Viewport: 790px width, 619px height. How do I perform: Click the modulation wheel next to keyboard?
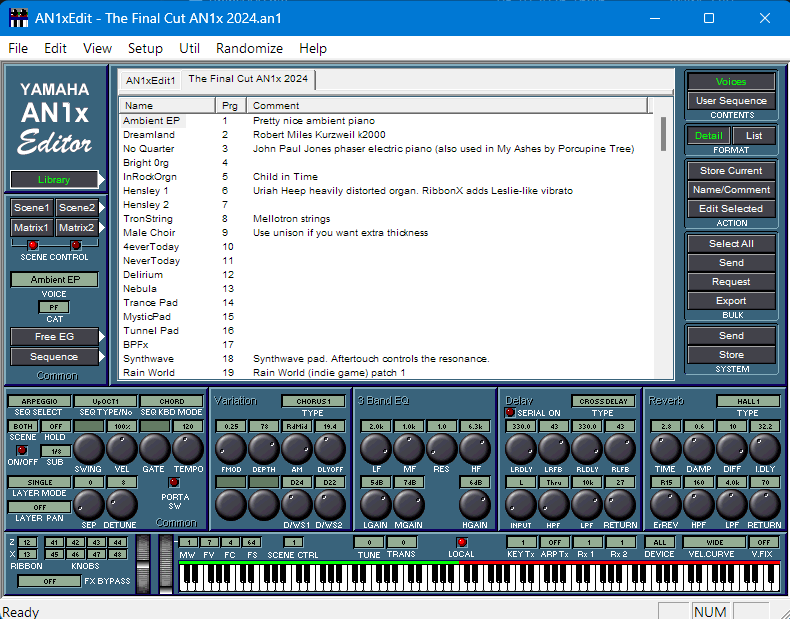point(166,564)
